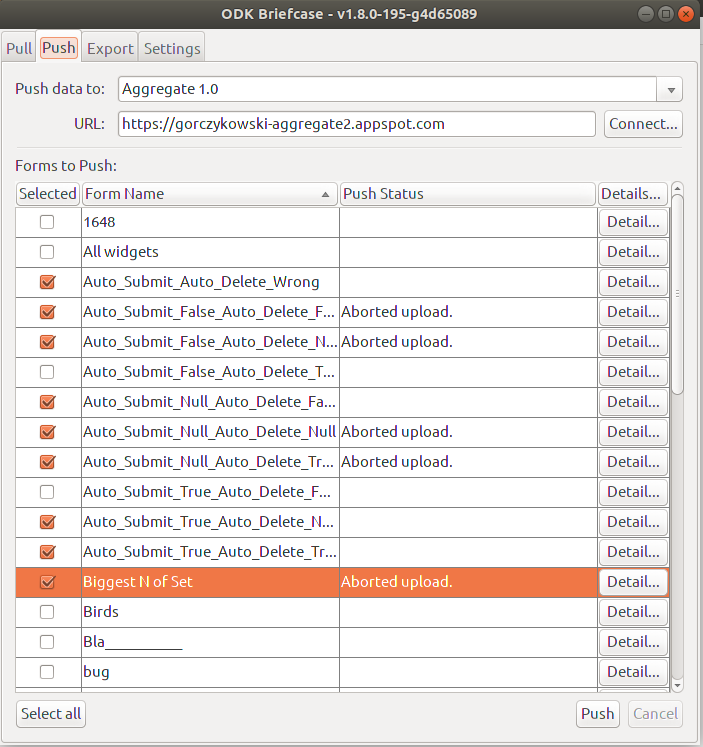Open the Export tab
Viewport: 703px width, 747px height.
(x=110, y=48)
